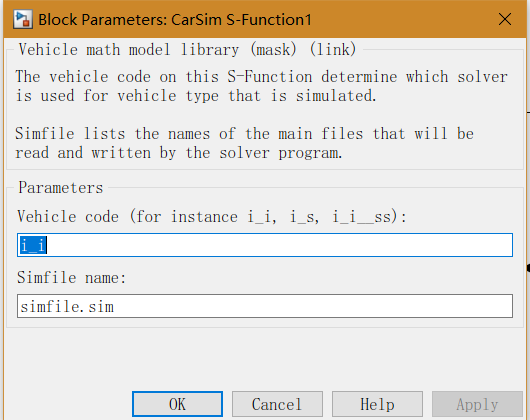Image resolution: width=530 pixels, height=420 pixels.
Task: Cancel the Block Parameters dialog
Action: click(x=277, y=404)
